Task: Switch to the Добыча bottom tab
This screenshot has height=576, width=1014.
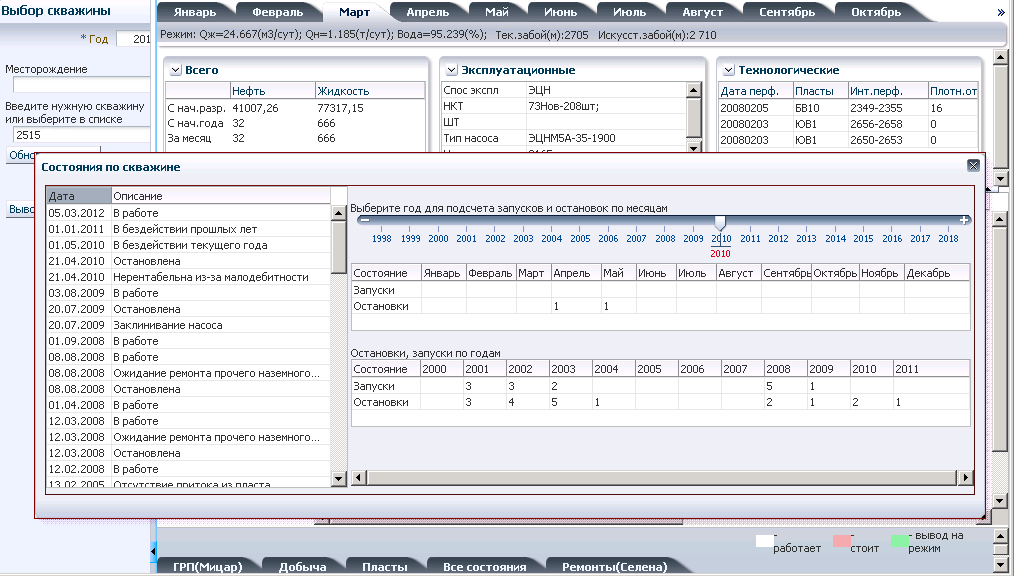Action: coord(303,566)
